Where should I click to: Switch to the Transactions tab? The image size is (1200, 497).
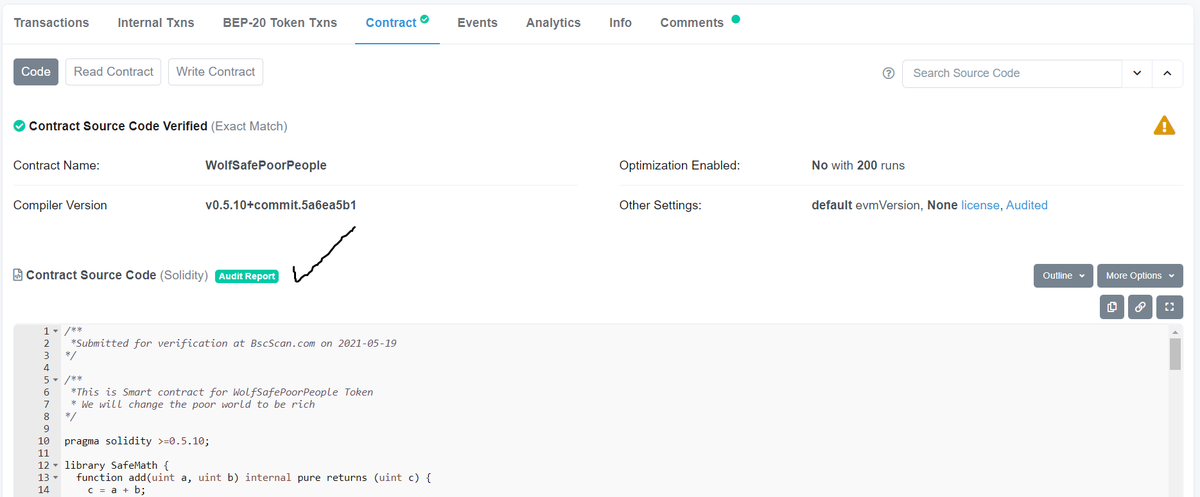pos(51,22)
